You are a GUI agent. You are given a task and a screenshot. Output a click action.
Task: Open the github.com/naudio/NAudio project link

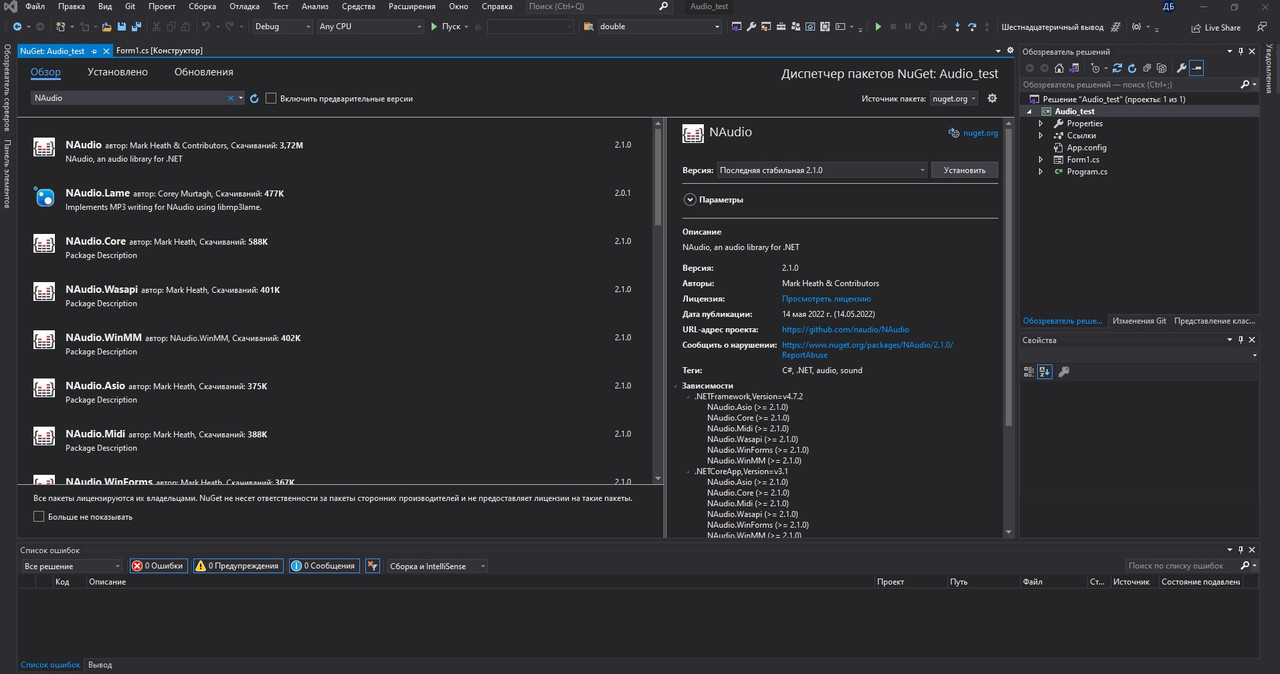point(845,329)
